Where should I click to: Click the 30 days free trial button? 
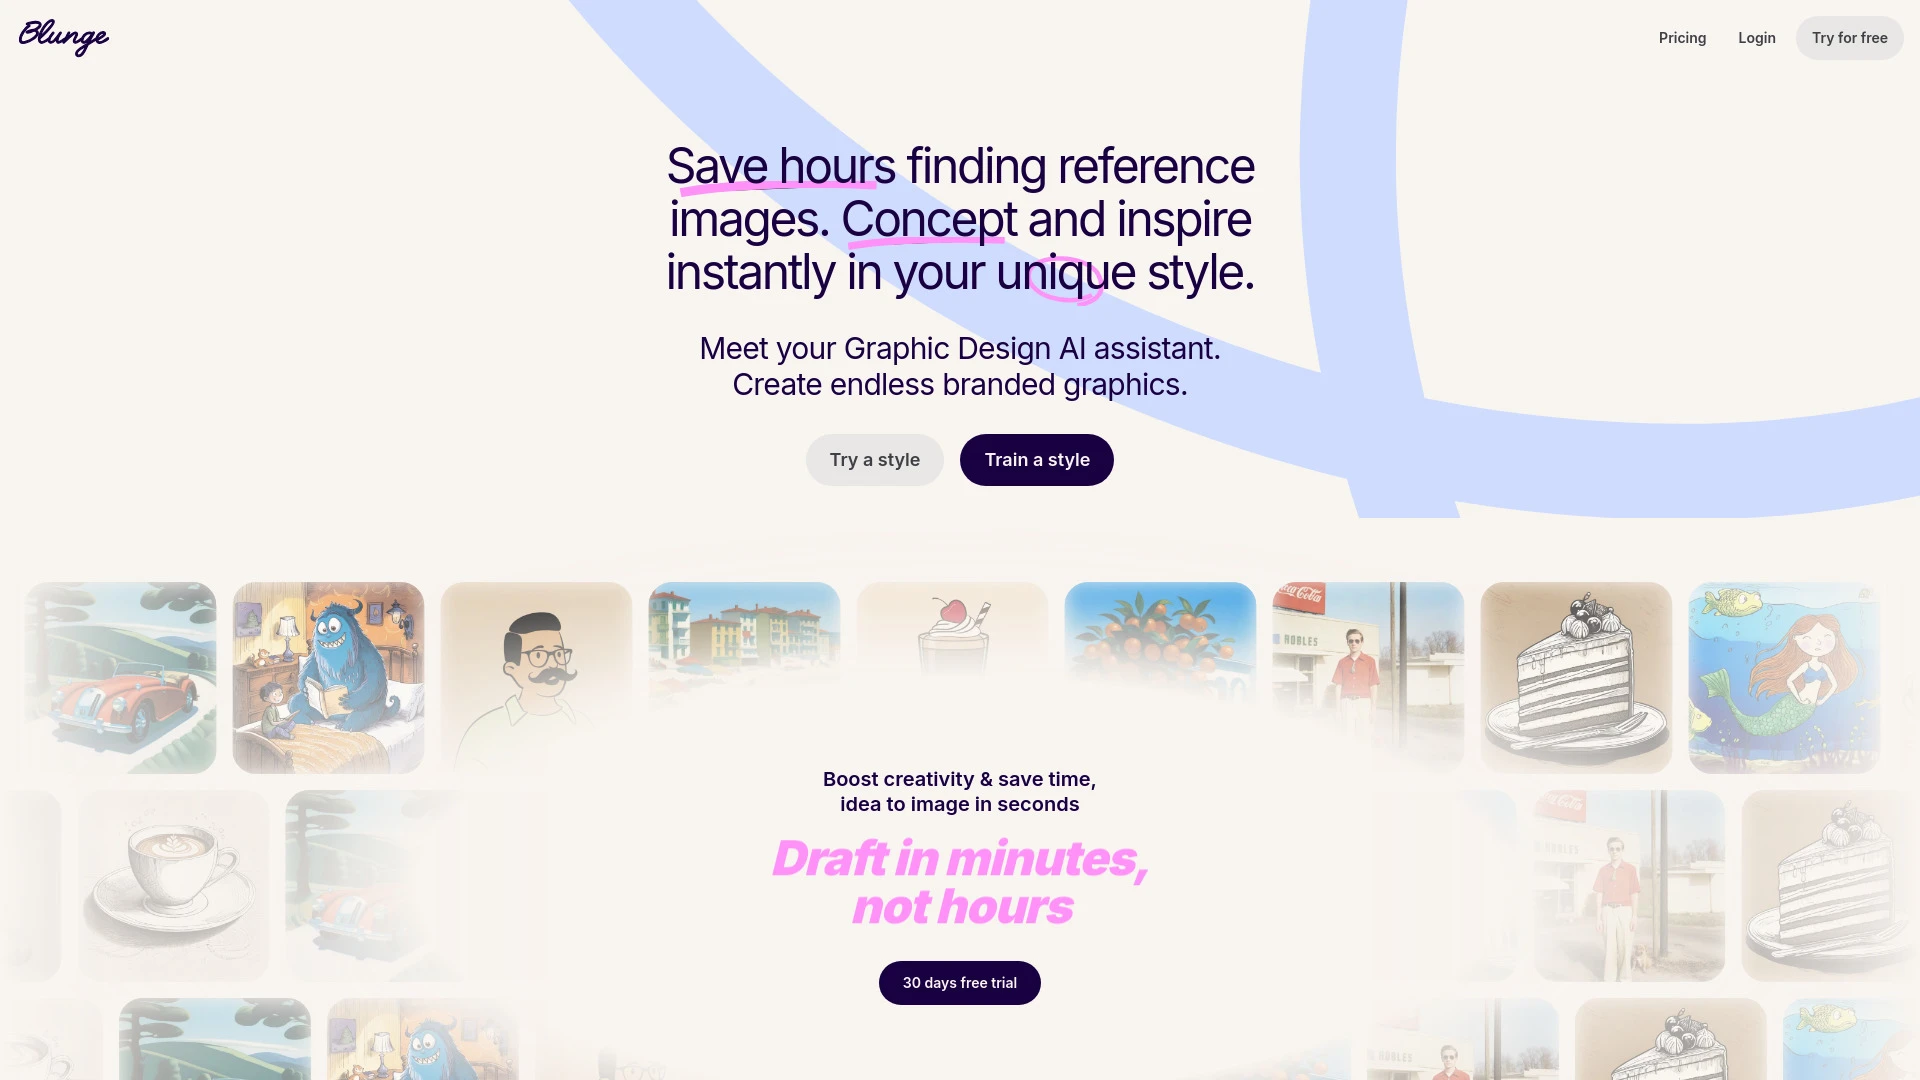(x=959, y=981)
